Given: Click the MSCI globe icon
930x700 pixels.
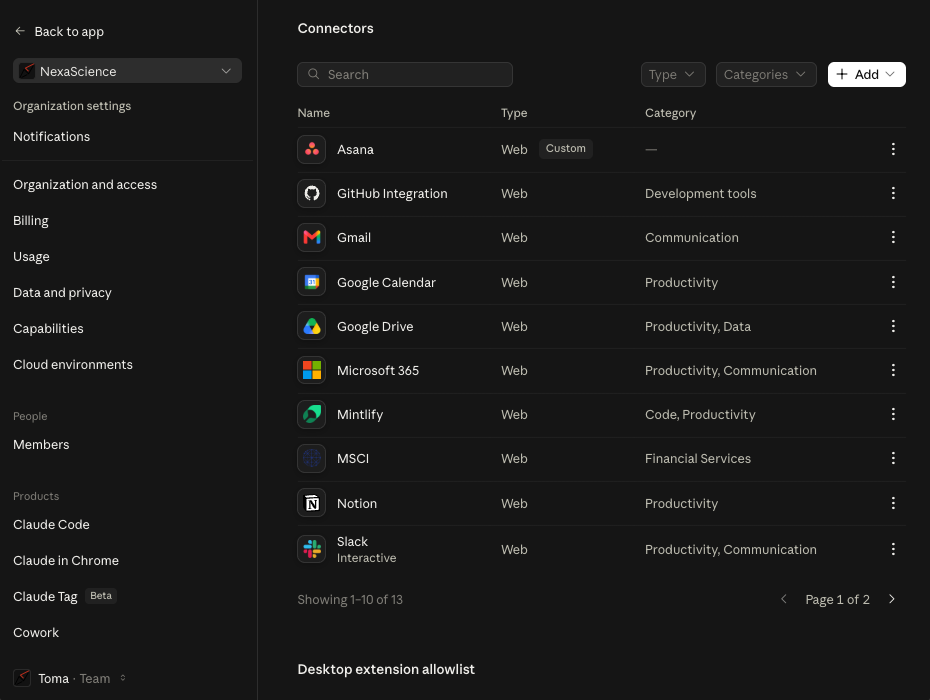Looking at the screenshot, I should (x=311, y=459).
